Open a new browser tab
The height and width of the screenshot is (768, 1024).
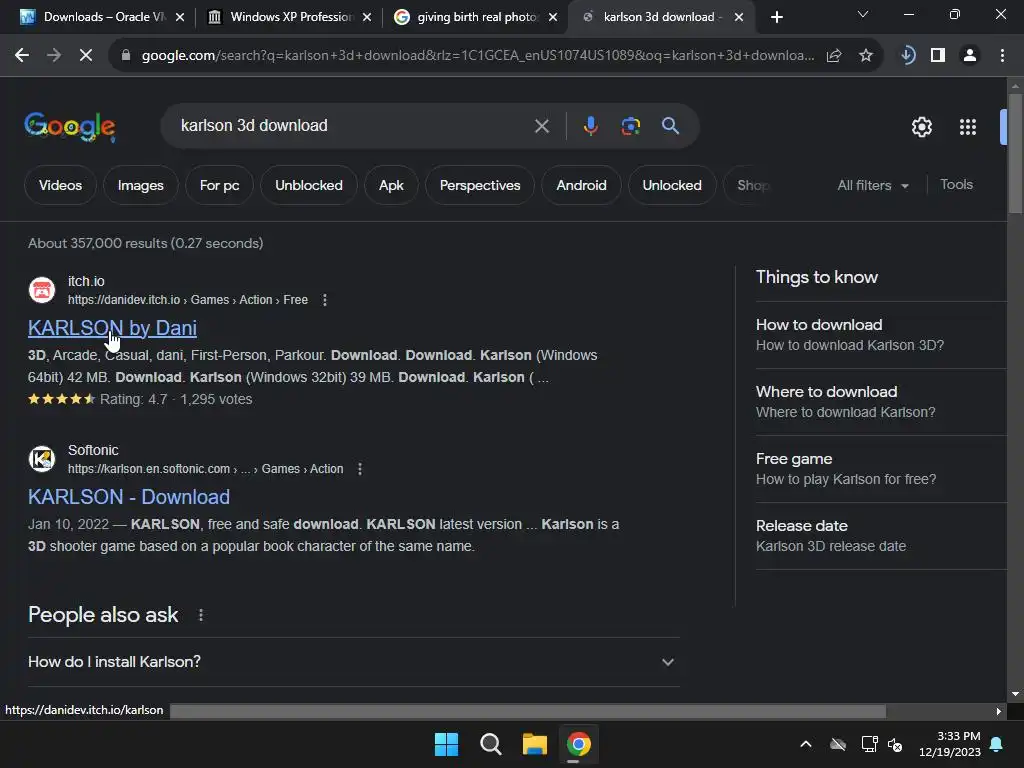[776, 17]
